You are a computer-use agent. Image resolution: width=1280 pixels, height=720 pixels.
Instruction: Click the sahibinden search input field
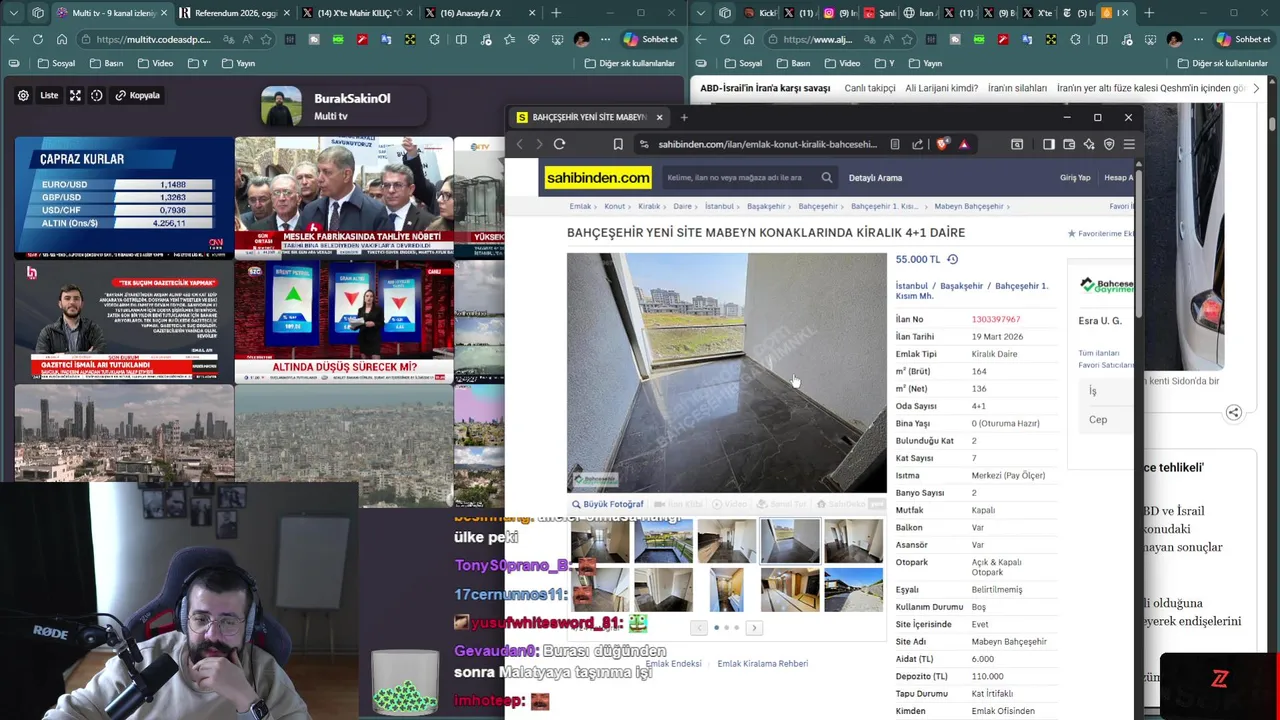coord(740,178)
